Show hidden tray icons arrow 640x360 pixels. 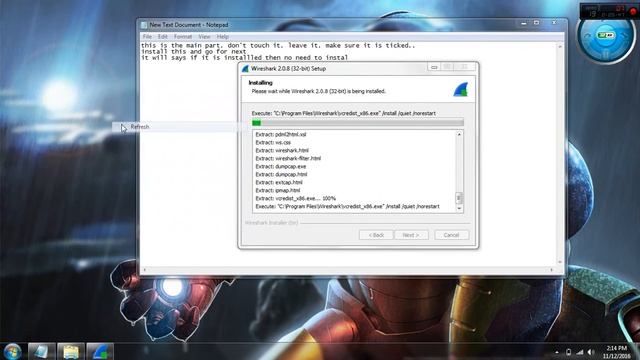[x=557, y=352]
